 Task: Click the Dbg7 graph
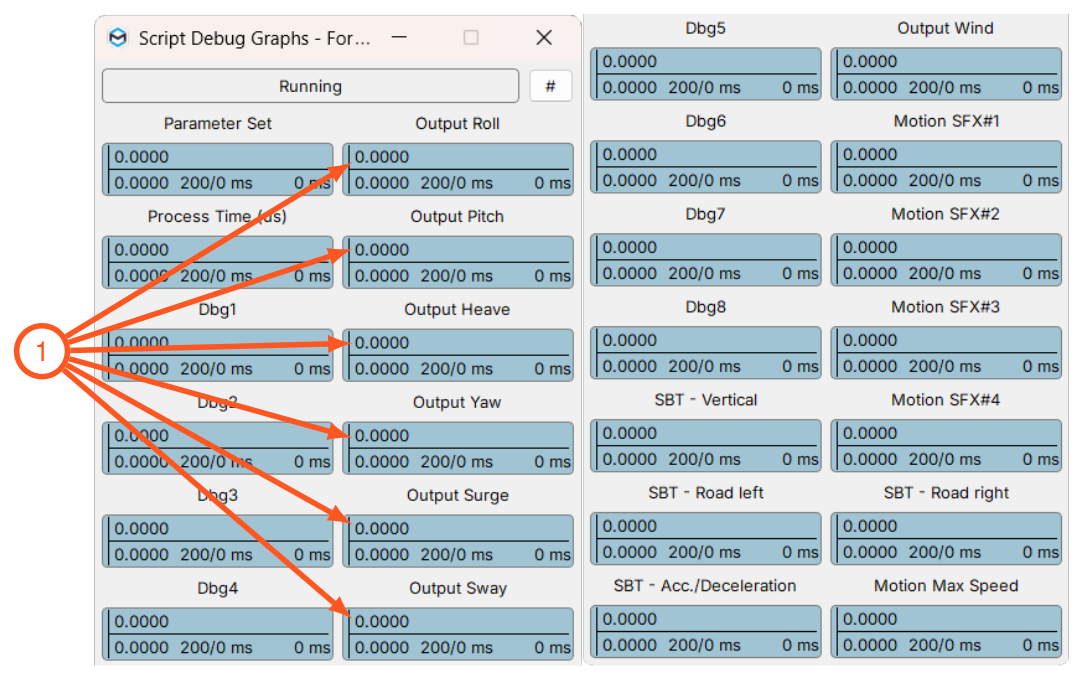point(706,260)
